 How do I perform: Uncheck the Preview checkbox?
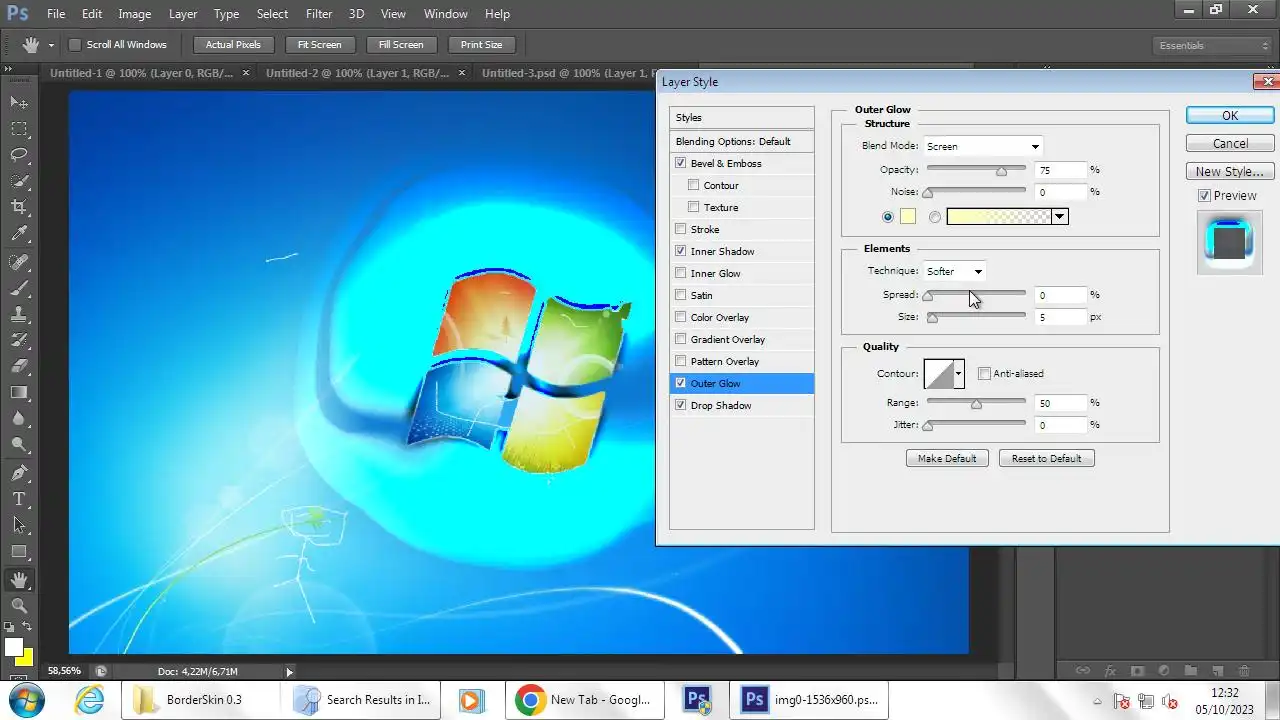pos(1205,196)
